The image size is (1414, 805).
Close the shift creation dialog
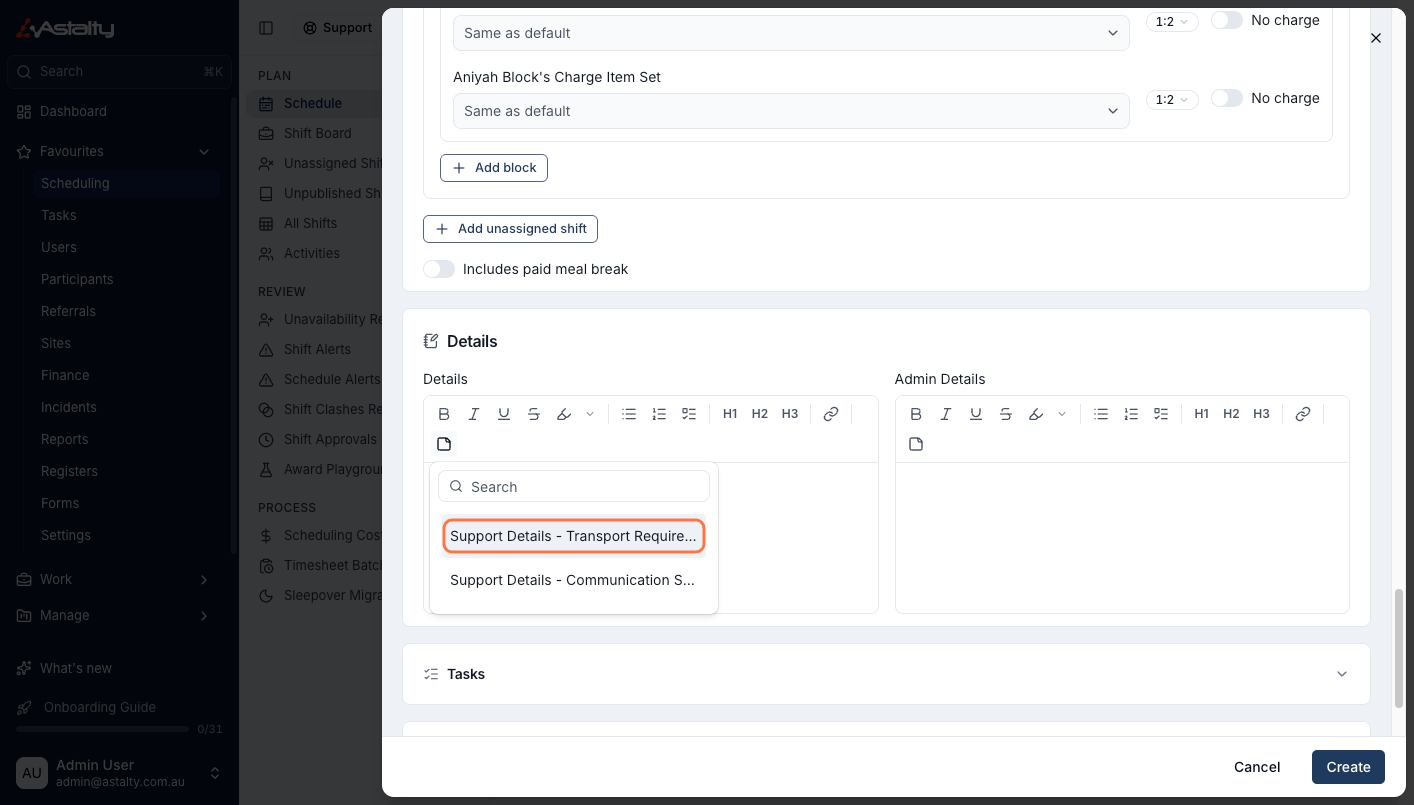(1376, 38)
